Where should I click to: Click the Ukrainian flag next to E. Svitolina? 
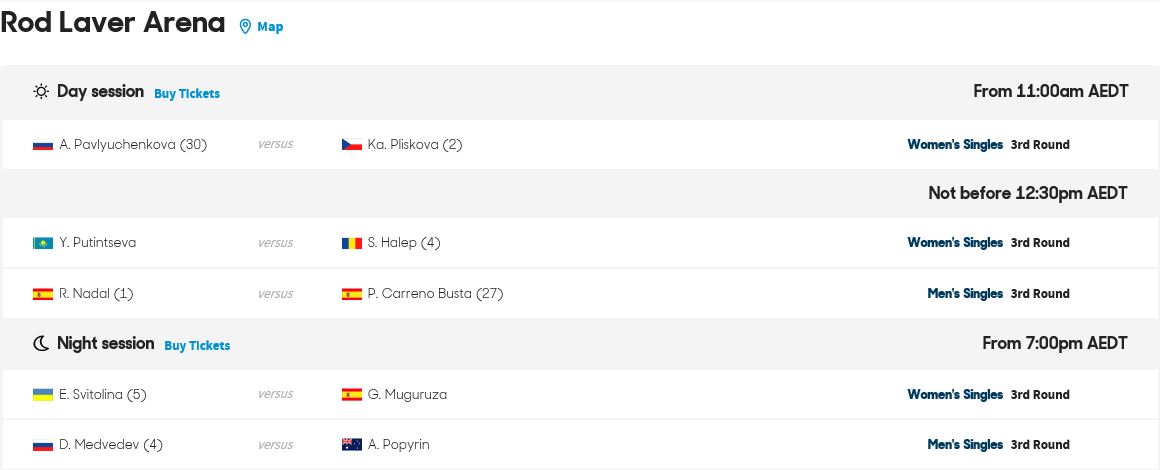43,395
